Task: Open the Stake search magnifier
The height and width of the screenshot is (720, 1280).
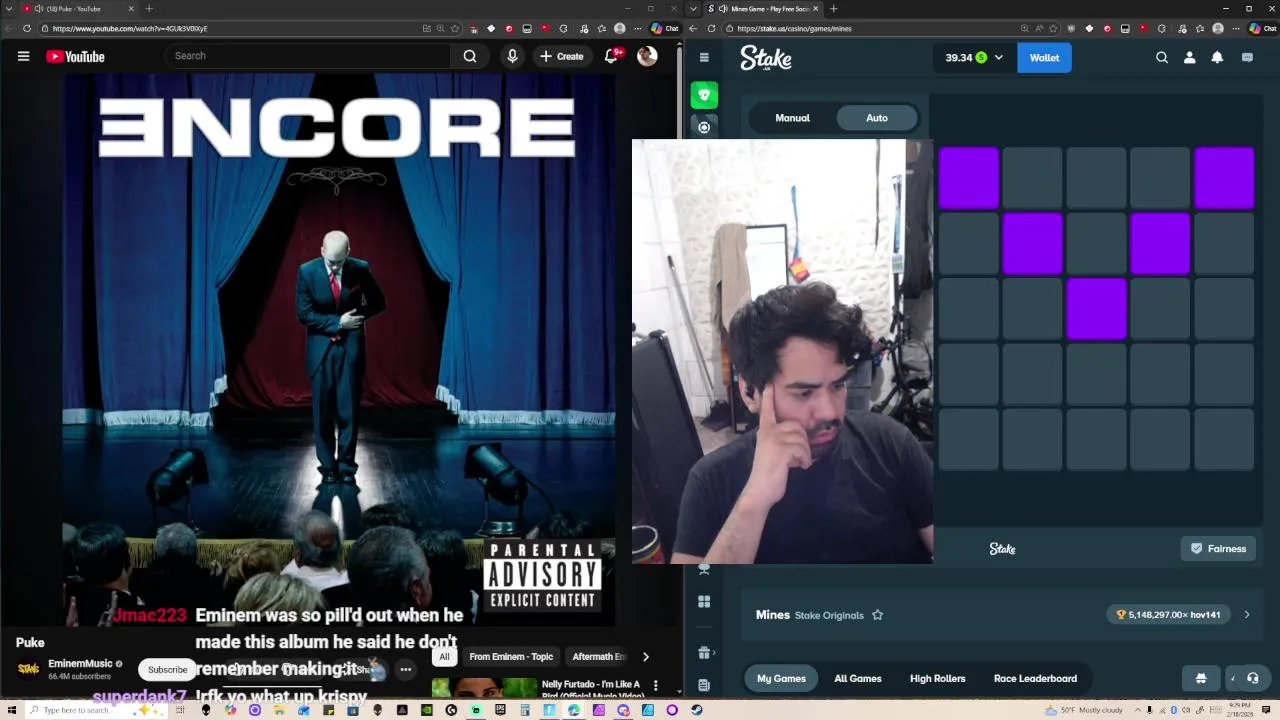Action: 1162,57
